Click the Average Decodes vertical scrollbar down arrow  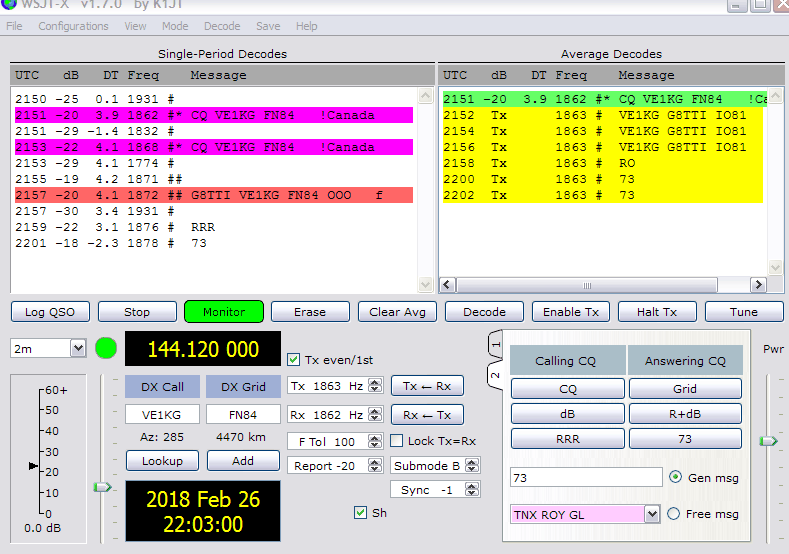tap(775, 267)
